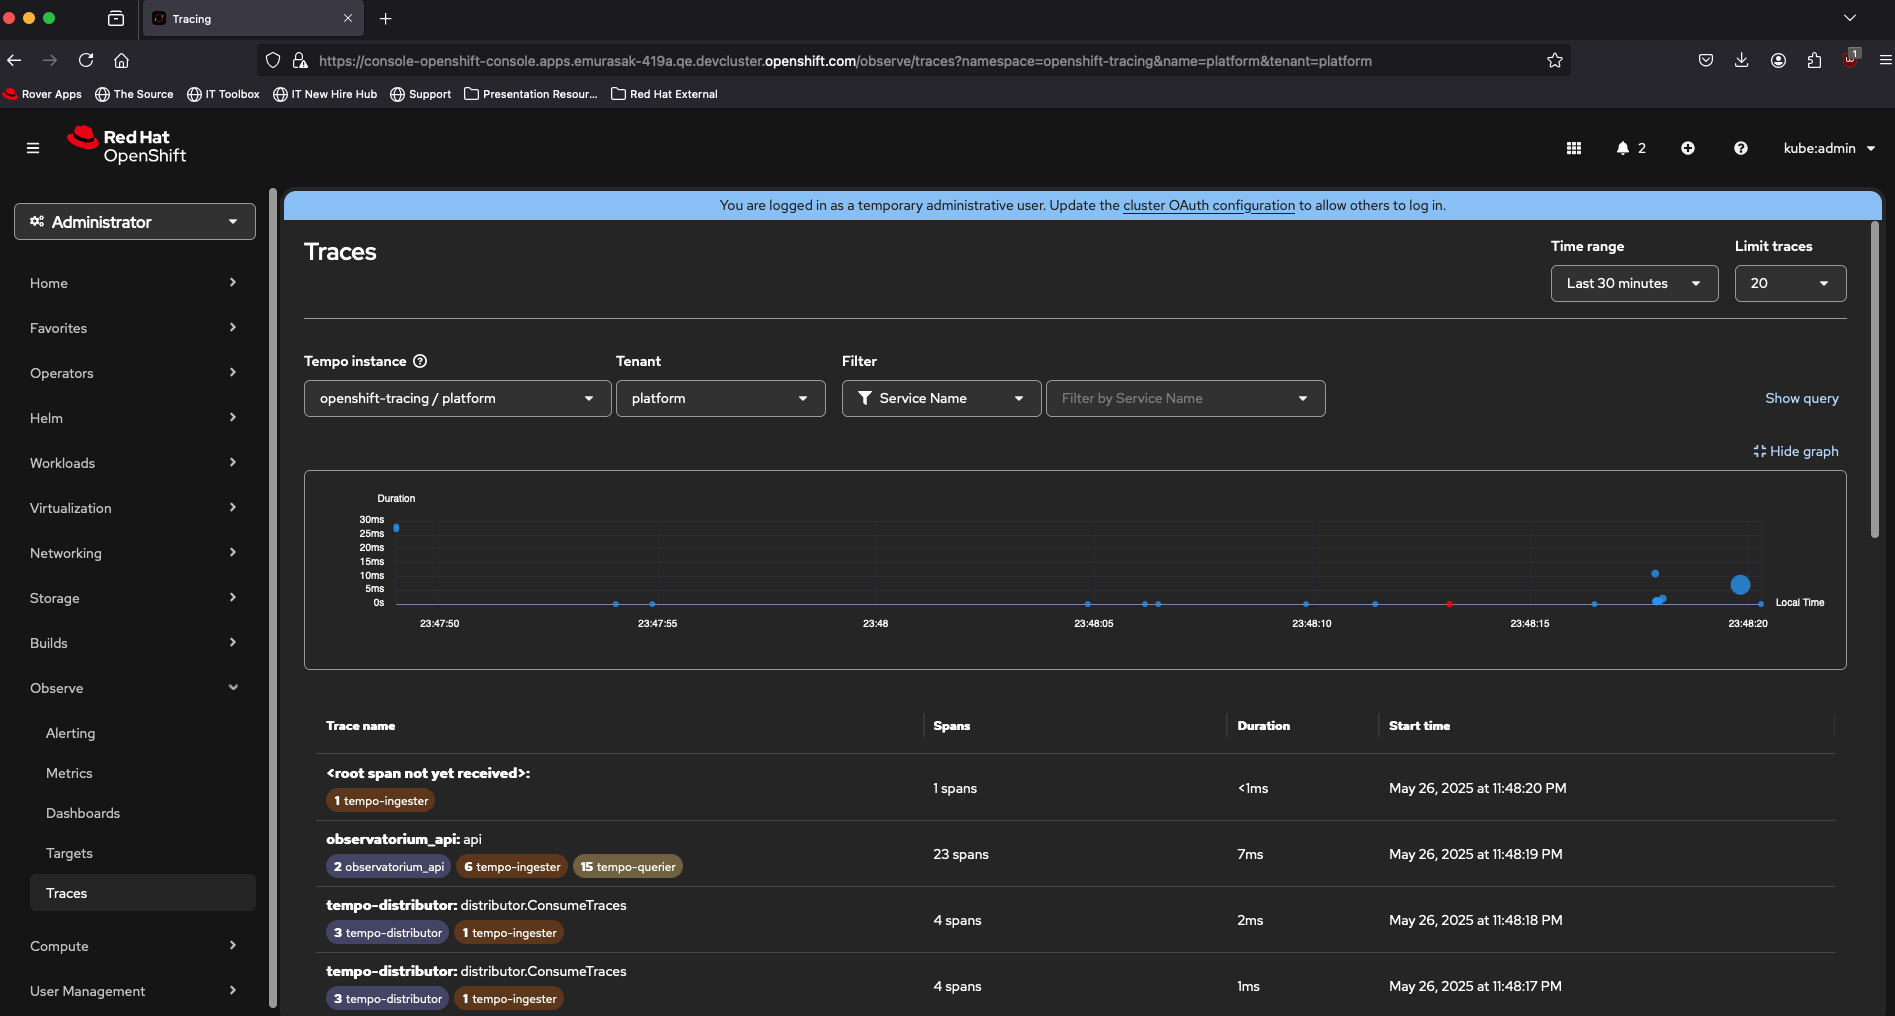The image size is (1895, 1016).
Task: Open the Time range dropdown
Action: [x=1633, y=283]
